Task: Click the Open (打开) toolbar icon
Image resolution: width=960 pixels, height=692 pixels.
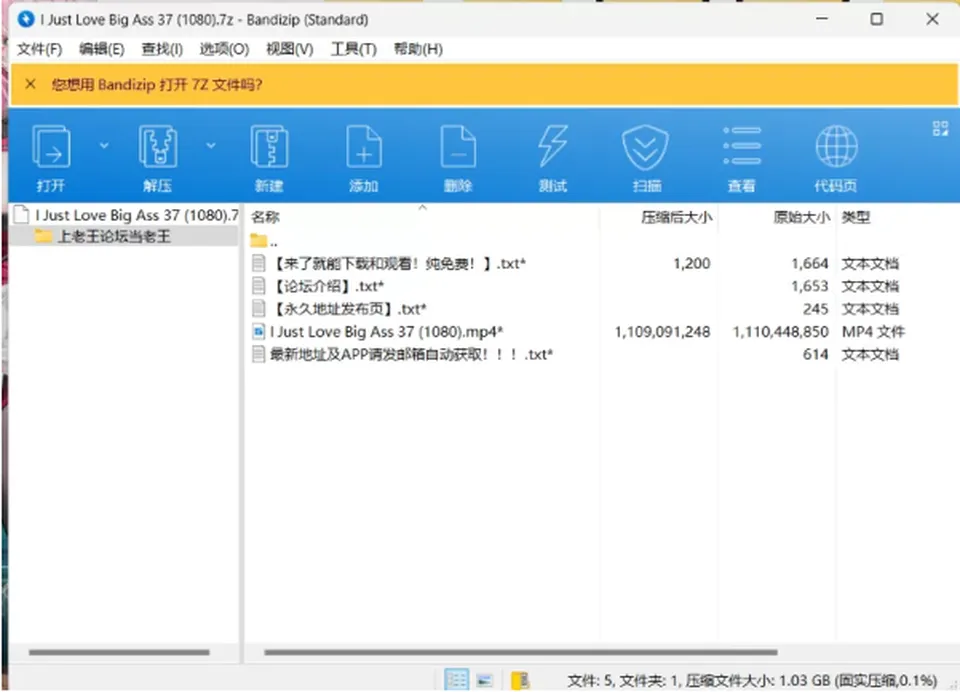Action: pyautogui.click(x=51, y=147)
